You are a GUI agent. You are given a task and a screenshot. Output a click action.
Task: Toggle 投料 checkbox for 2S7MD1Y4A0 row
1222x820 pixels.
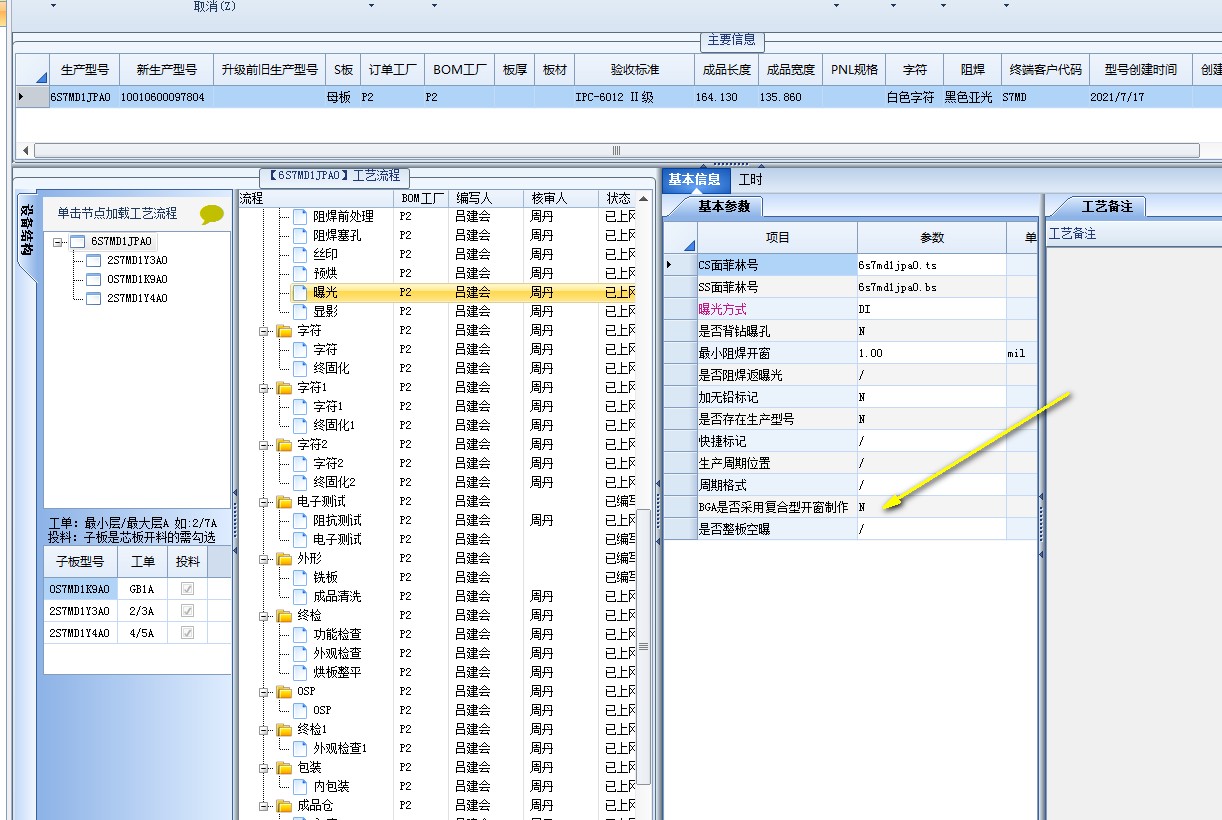(187, 633)
